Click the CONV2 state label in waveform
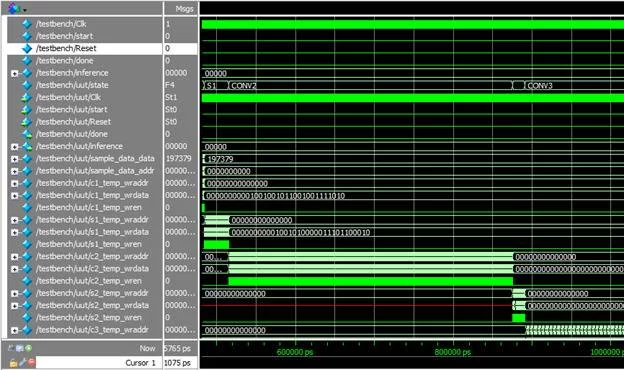The height and width of the screenshot is (370, 624). (x=244, y=86)
